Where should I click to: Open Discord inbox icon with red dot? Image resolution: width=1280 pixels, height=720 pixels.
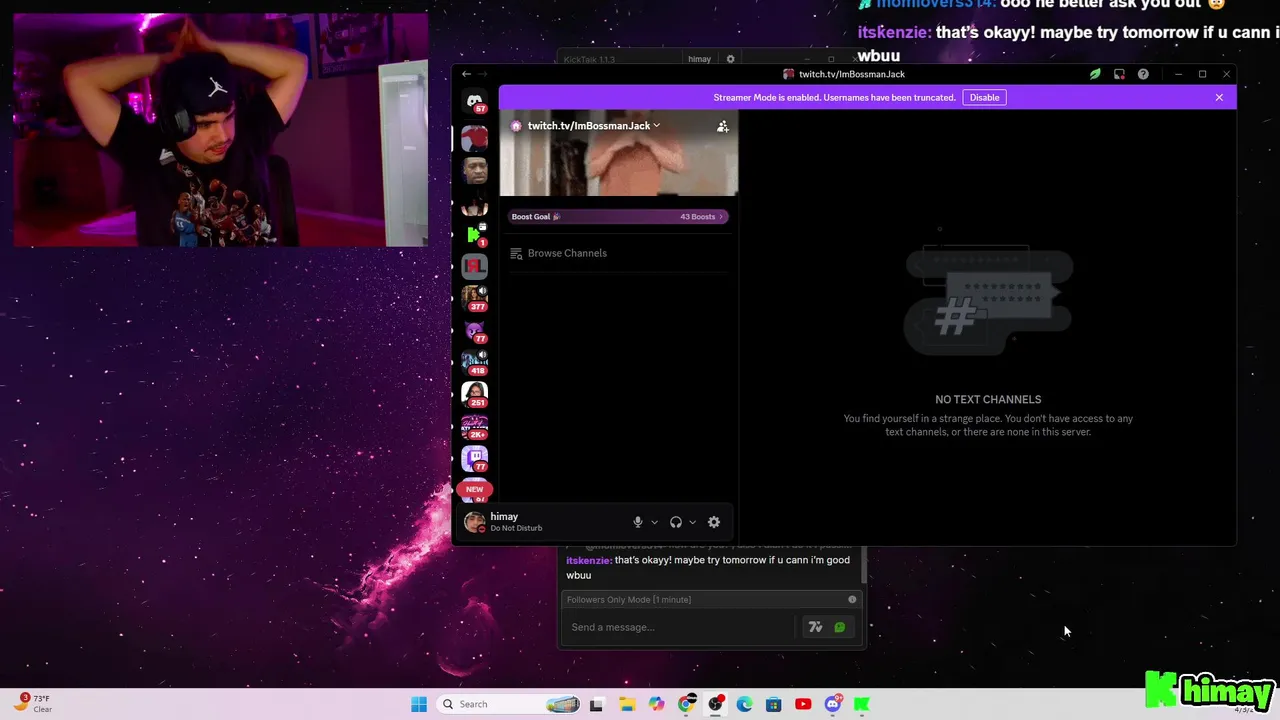[x=1119, y=74]
